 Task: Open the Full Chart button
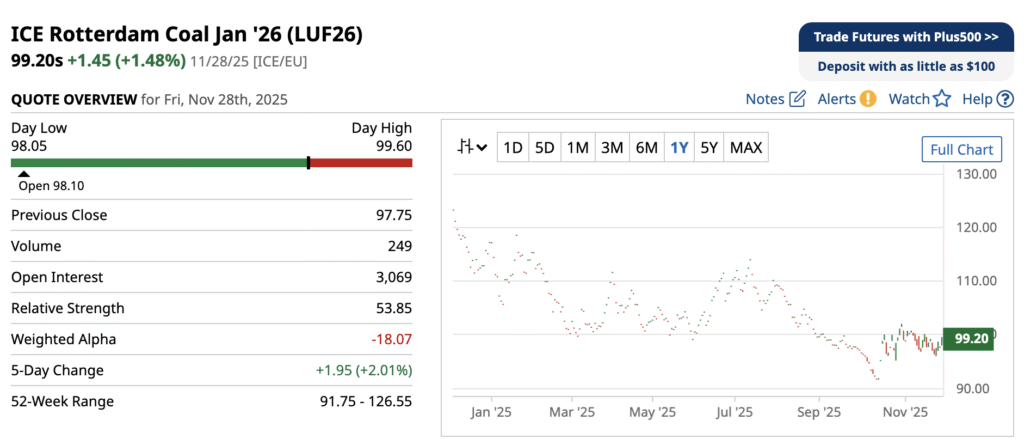[961, 149]
